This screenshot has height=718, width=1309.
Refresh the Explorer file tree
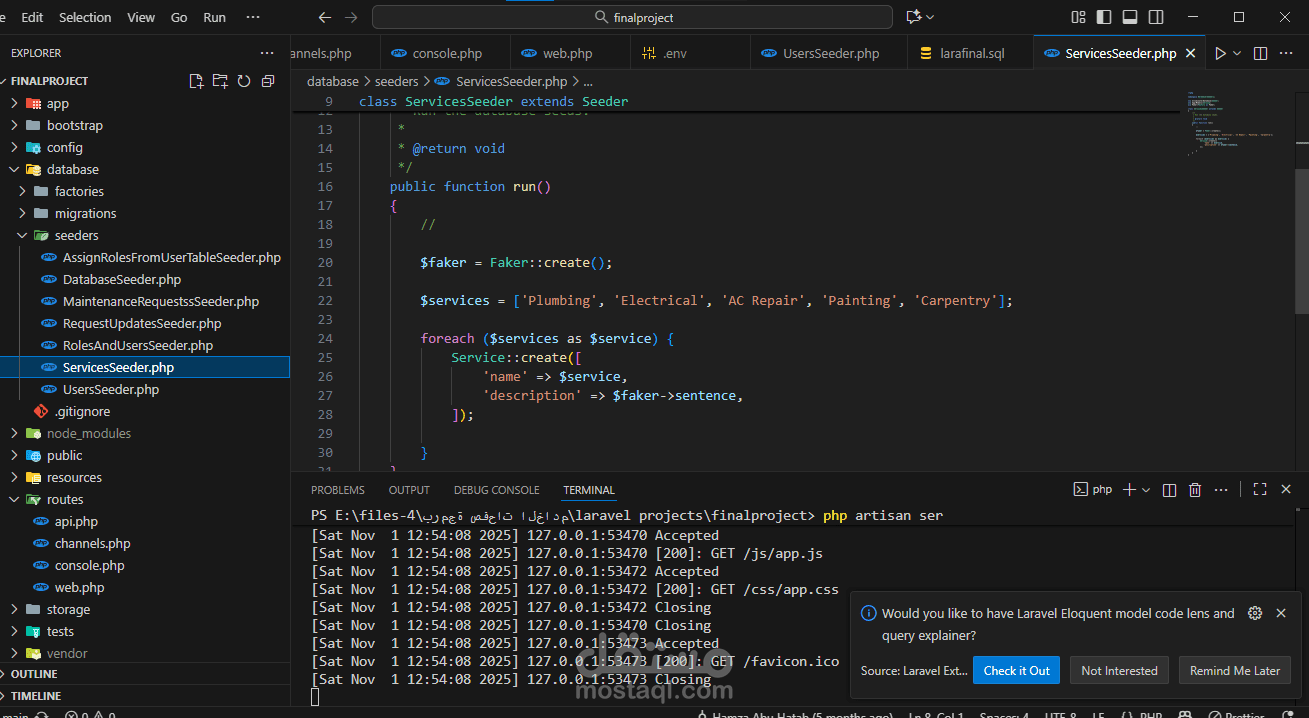coord(244,81)
